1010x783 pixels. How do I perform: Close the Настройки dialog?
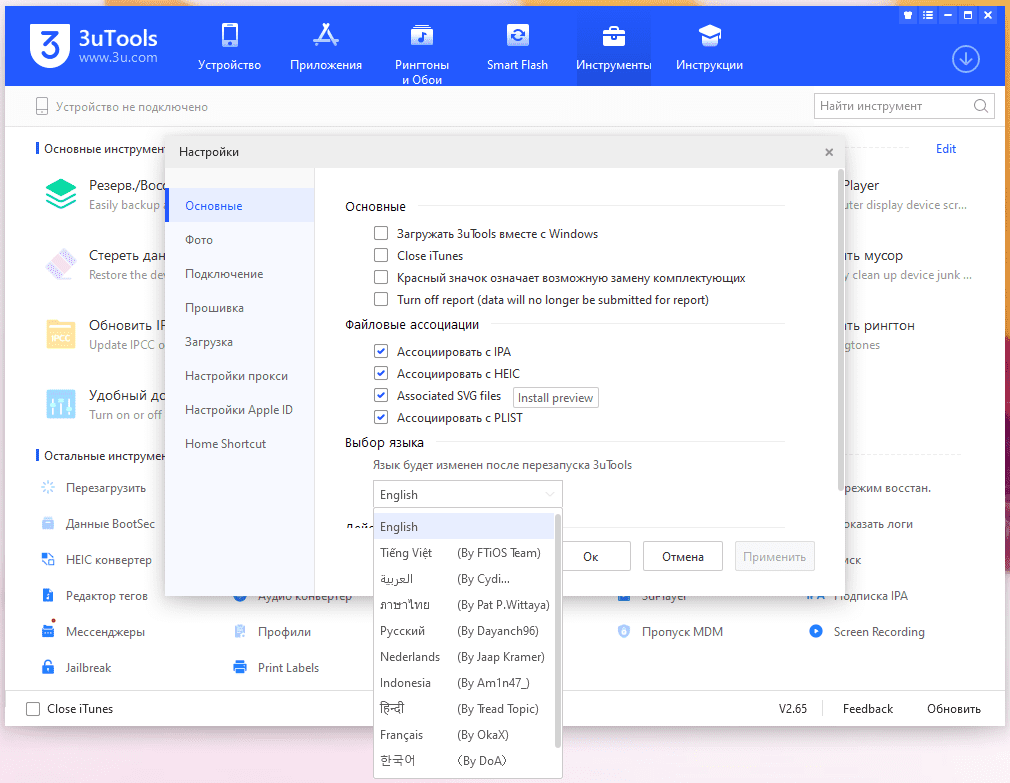click(x=829, y=152)
